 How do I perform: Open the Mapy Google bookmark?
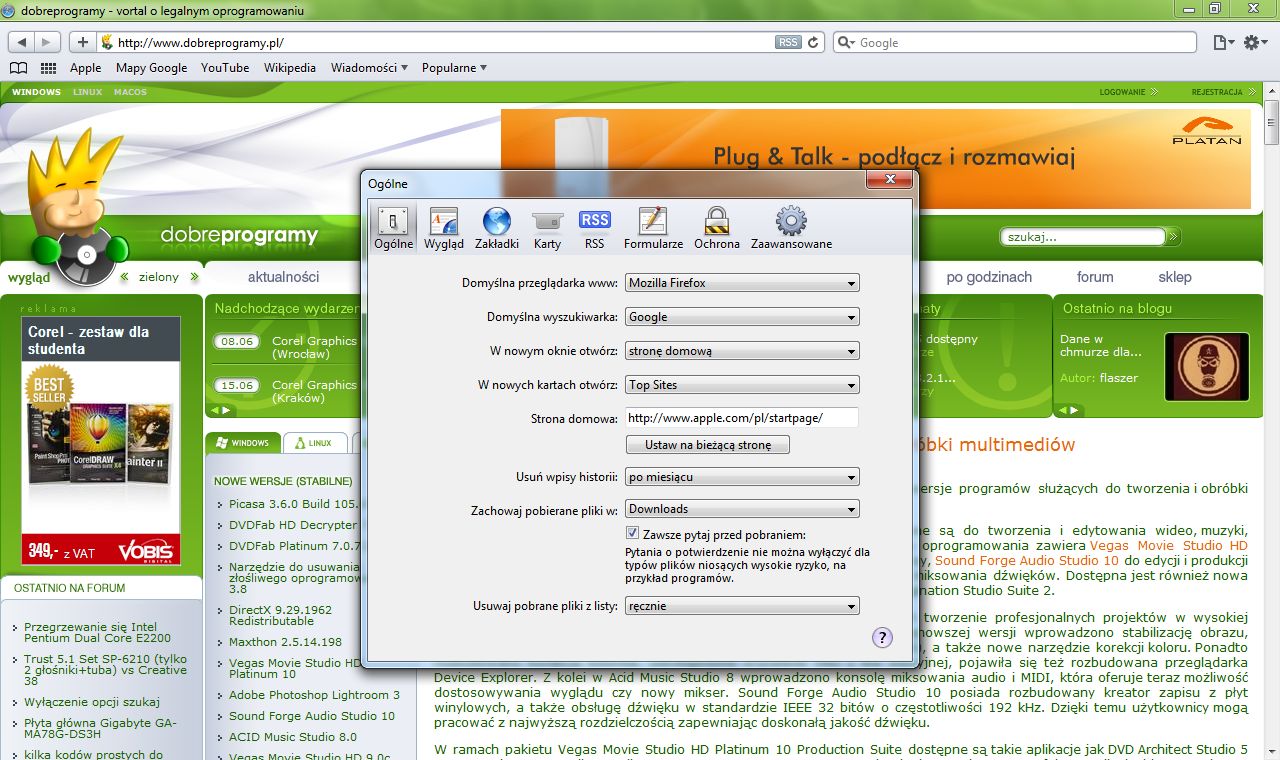[x=151, y=68]
